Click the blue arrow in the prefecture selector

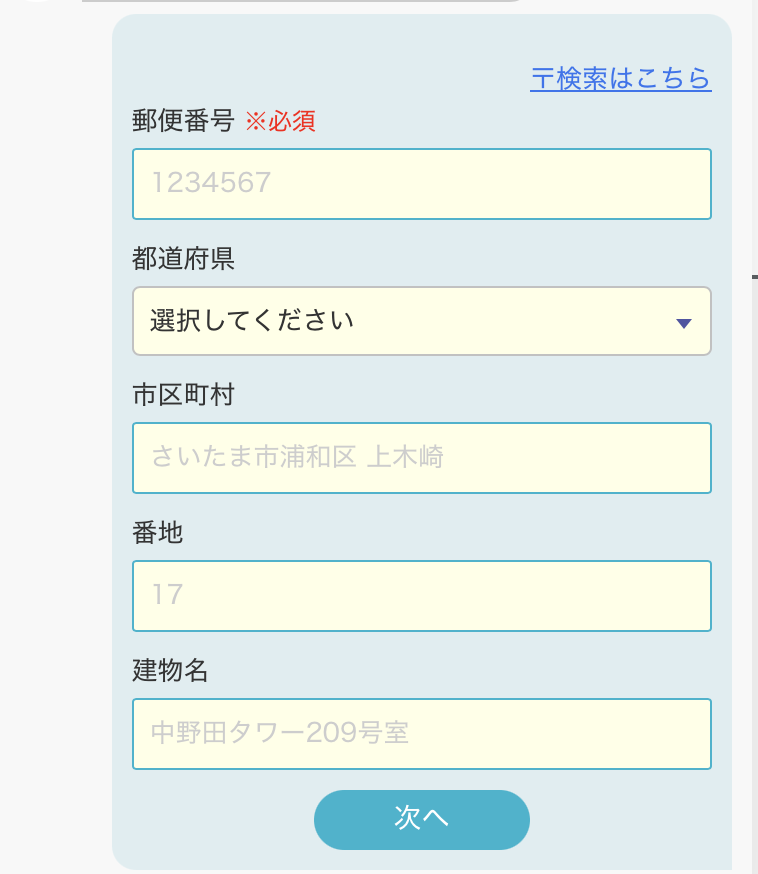coord(684,323)
